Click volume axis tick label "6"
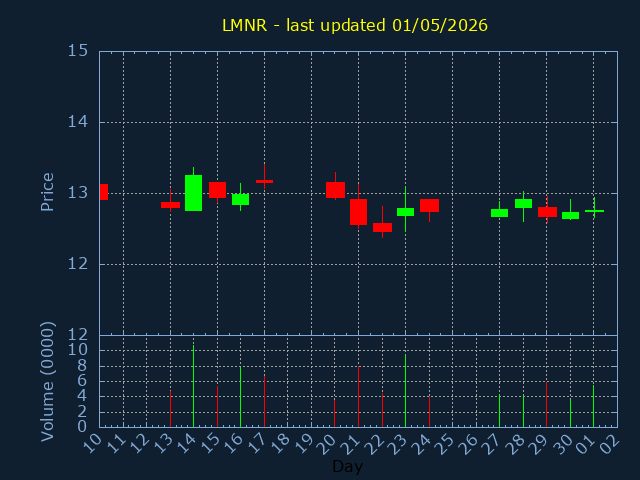The width and height of the screenshot is (640, 480). [x=82, y=381]
